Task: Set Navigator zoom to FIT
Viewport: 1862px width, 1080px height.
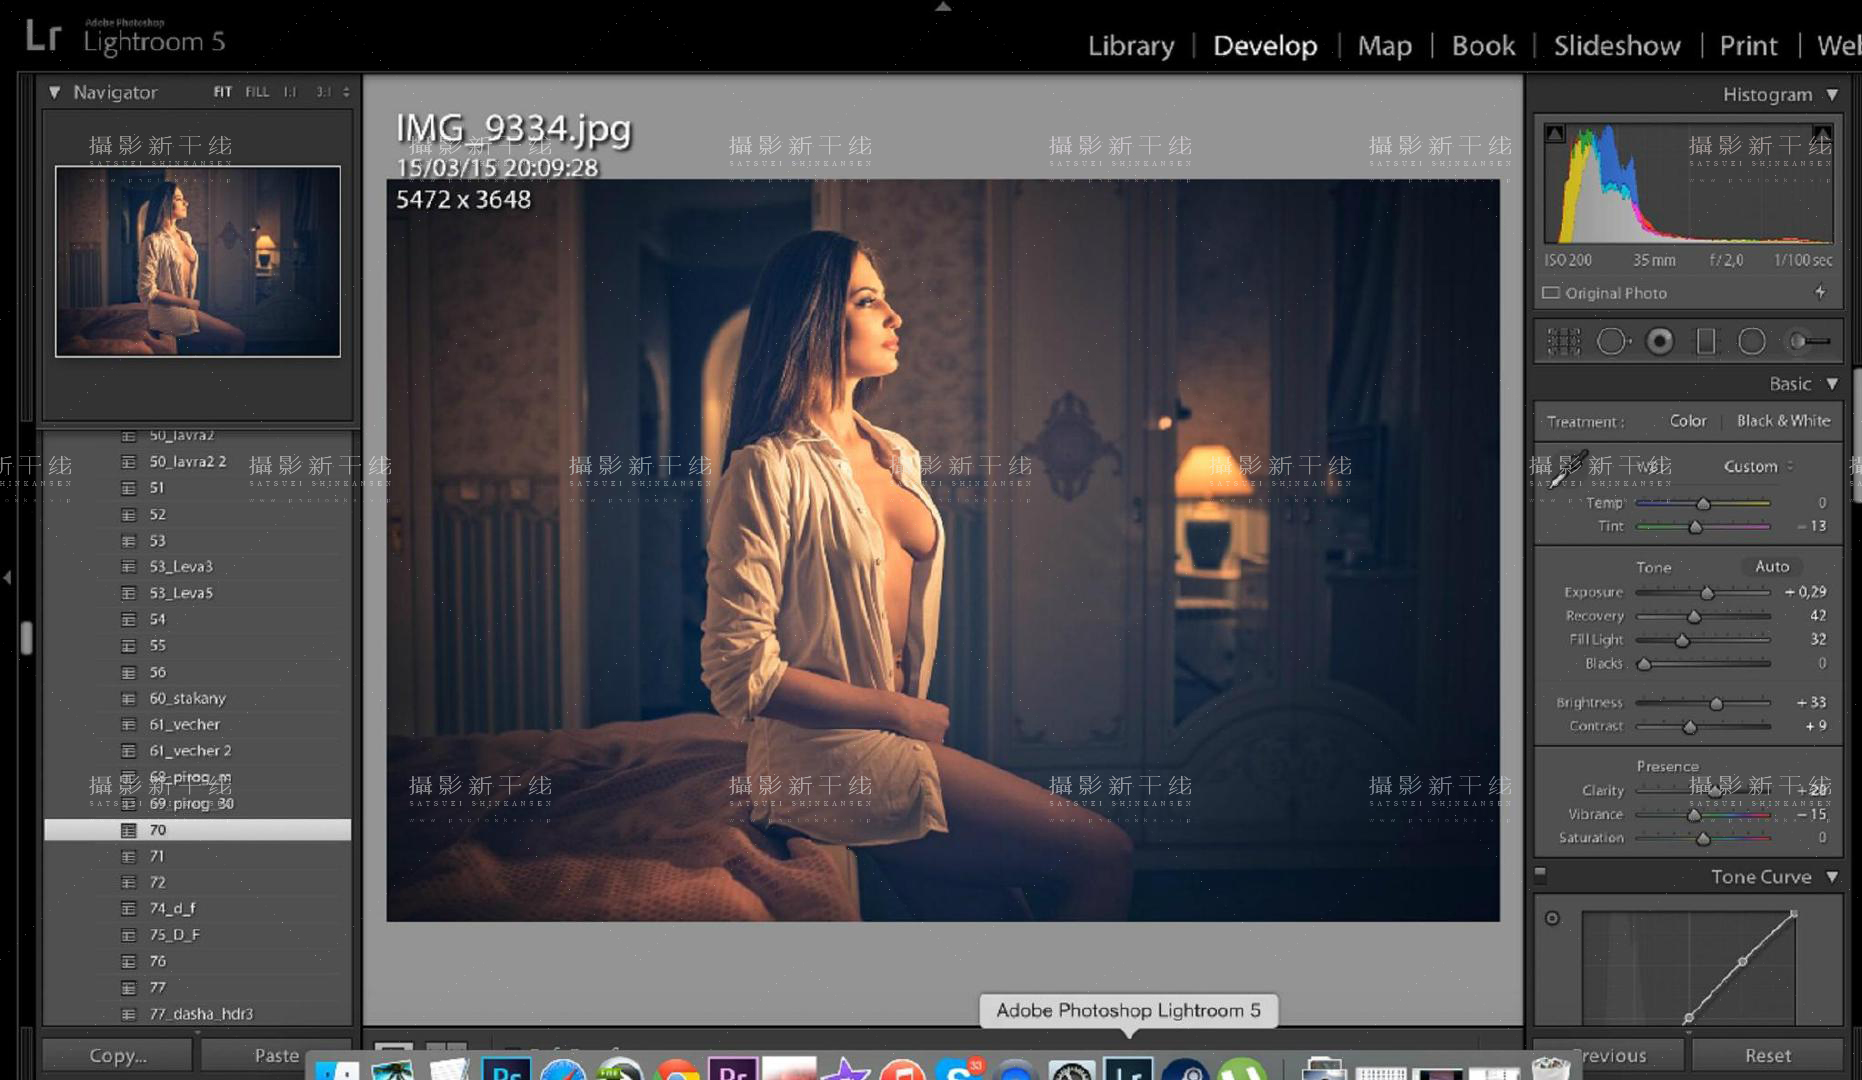Action: coord(222,92)
